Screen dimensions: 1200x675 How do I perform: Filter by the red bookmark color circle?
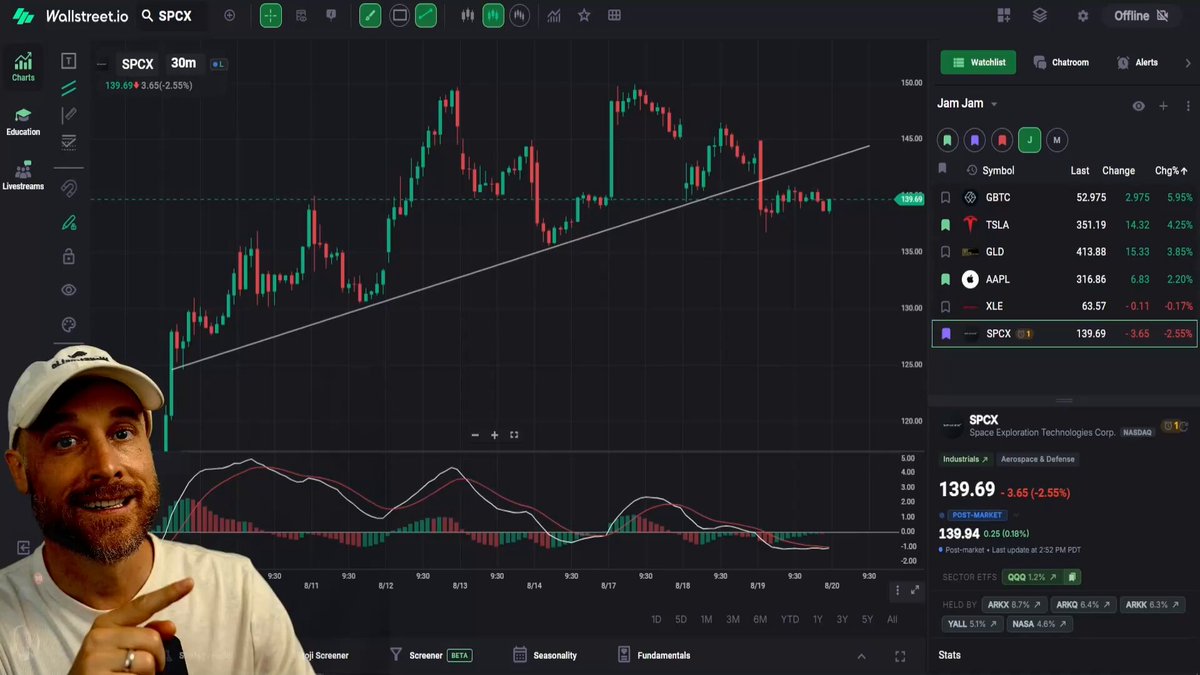[1002, 141]
